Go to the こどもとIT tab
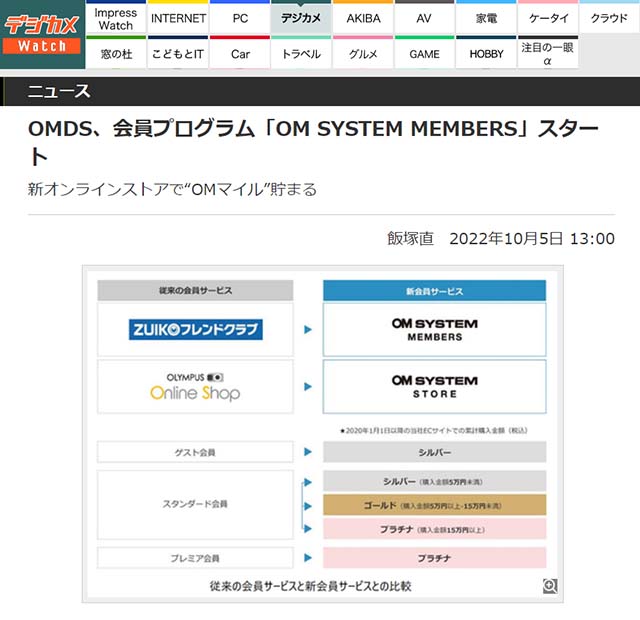 178,53
